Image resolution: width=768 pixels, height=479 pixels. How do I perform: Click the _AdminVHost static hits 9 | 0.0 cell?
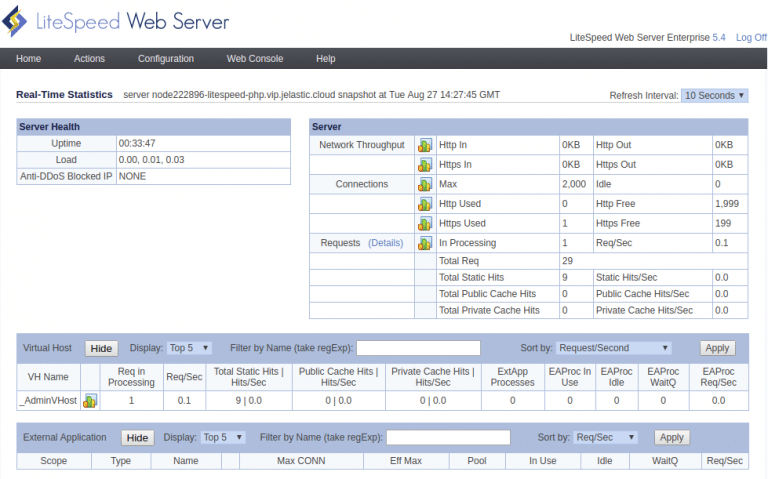point(249,401)
